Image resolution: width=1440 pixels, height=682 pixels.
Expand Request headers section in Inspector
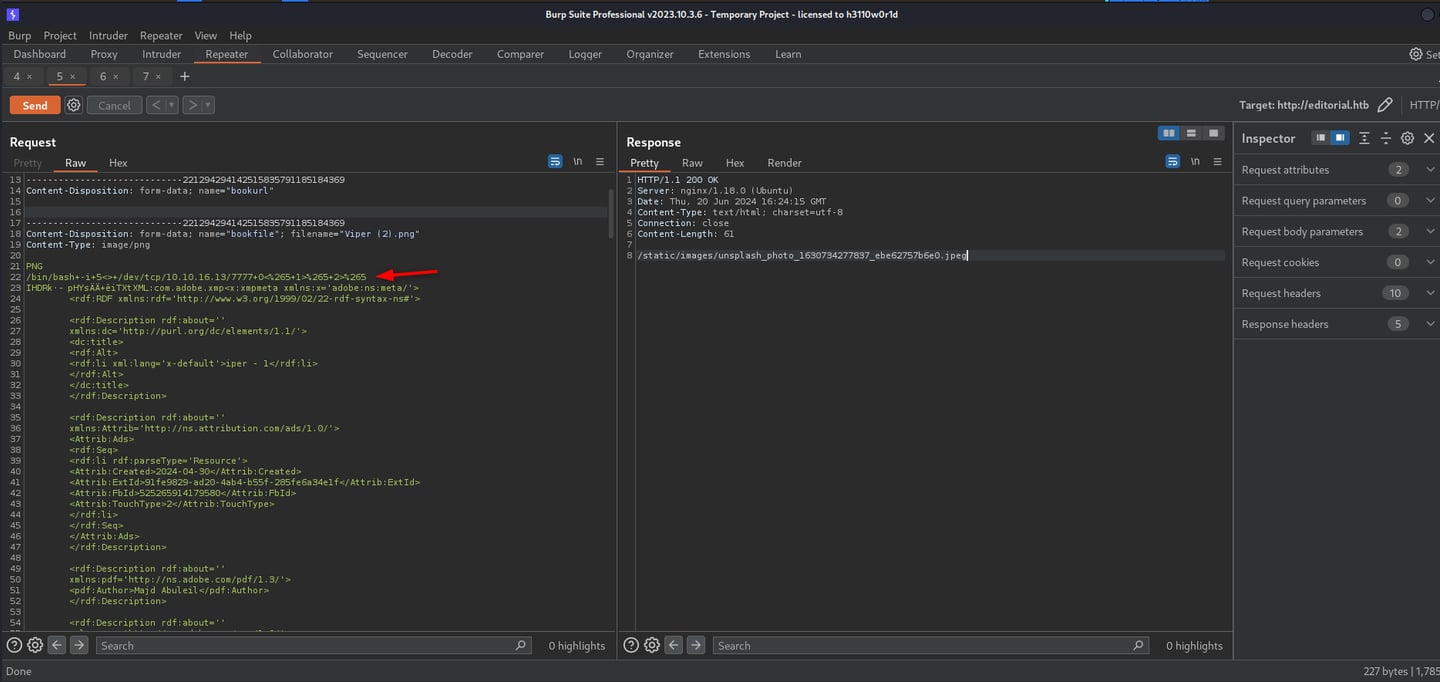tap(1430, 293)
